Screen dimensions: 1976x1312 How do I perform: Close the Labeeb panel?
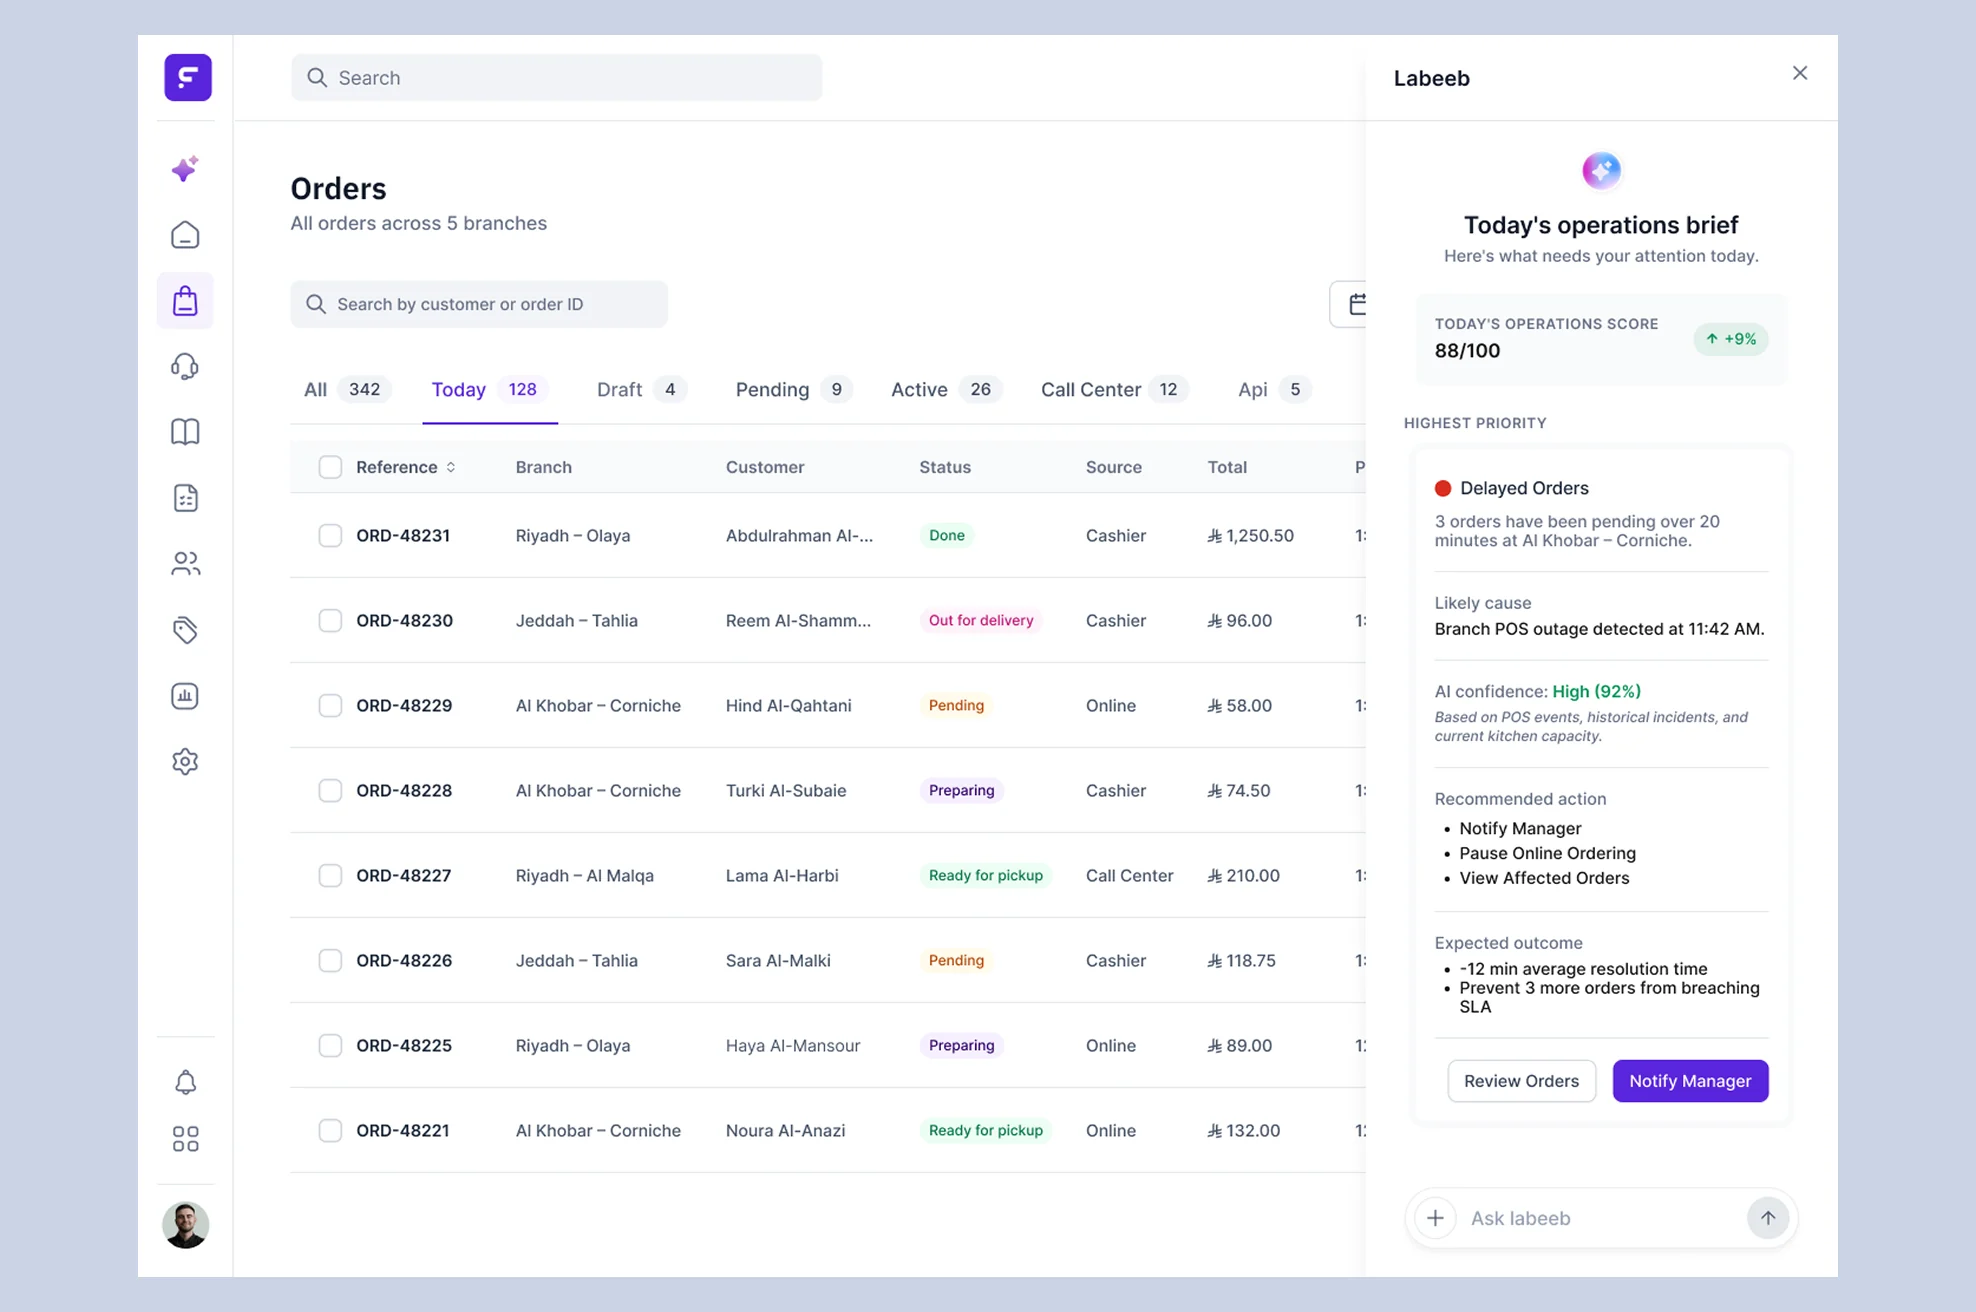(1800, 73)
